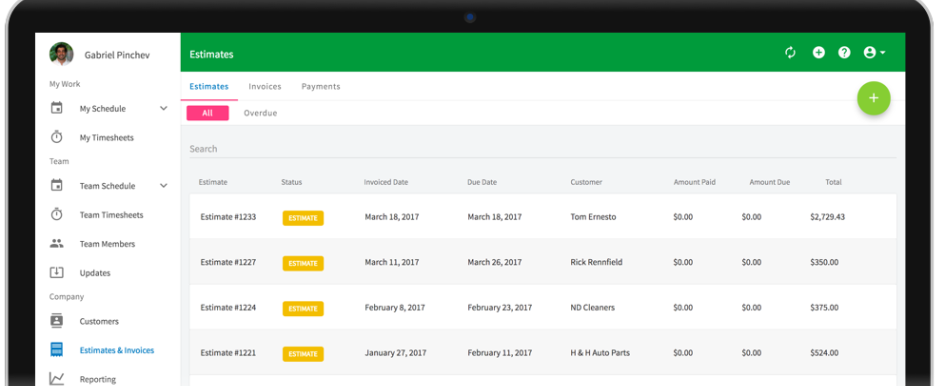
Task: Sort by Total column header
Action: [x=834, y=182]
